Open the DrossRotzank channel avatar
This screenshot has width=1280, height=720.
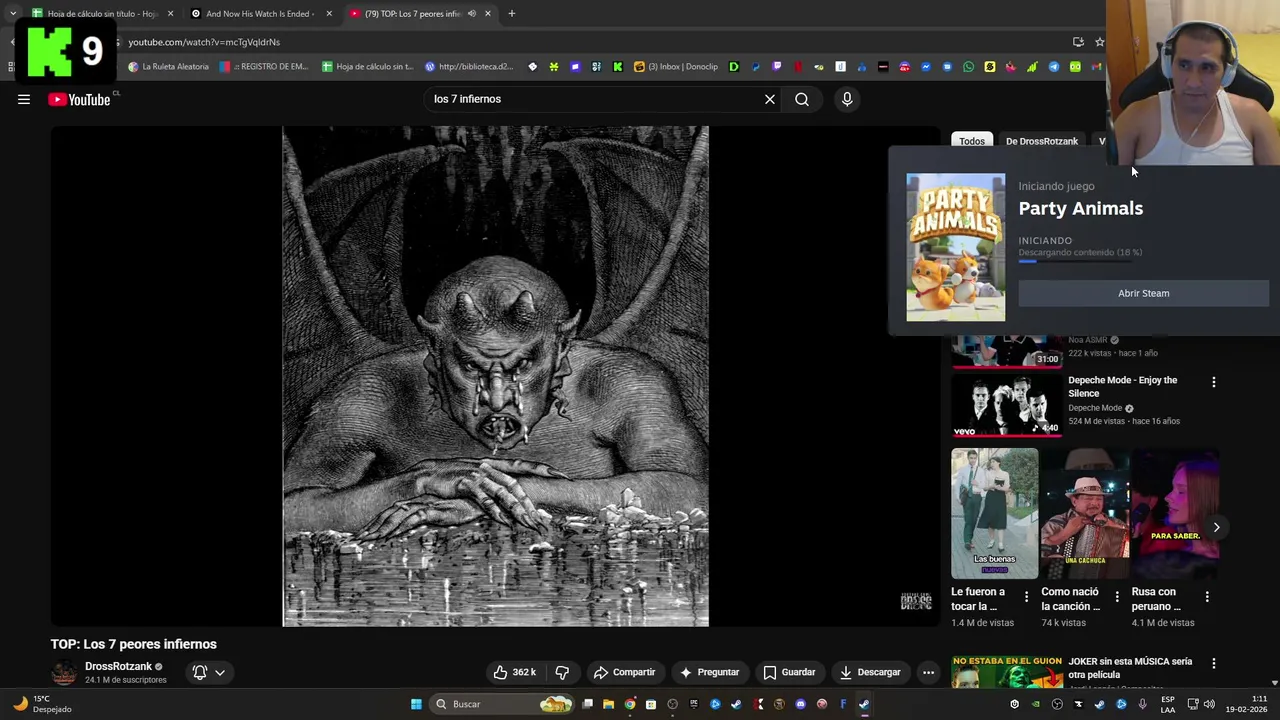(64, 672)
